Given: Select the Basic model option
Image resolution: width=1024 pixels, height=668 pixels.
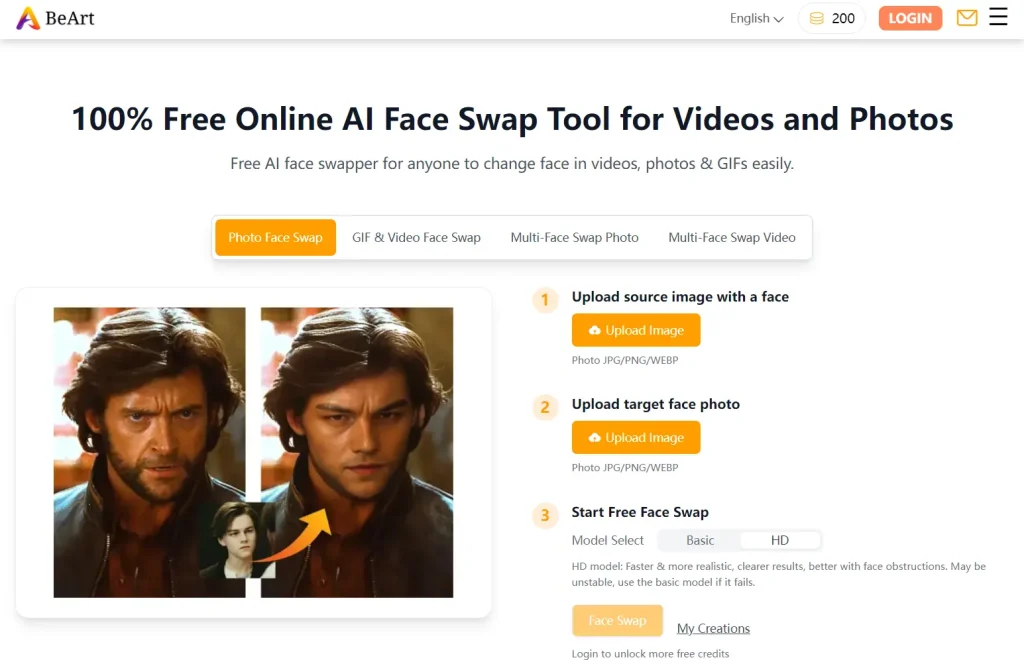Looking at the screenshot, I should (700, 540).
